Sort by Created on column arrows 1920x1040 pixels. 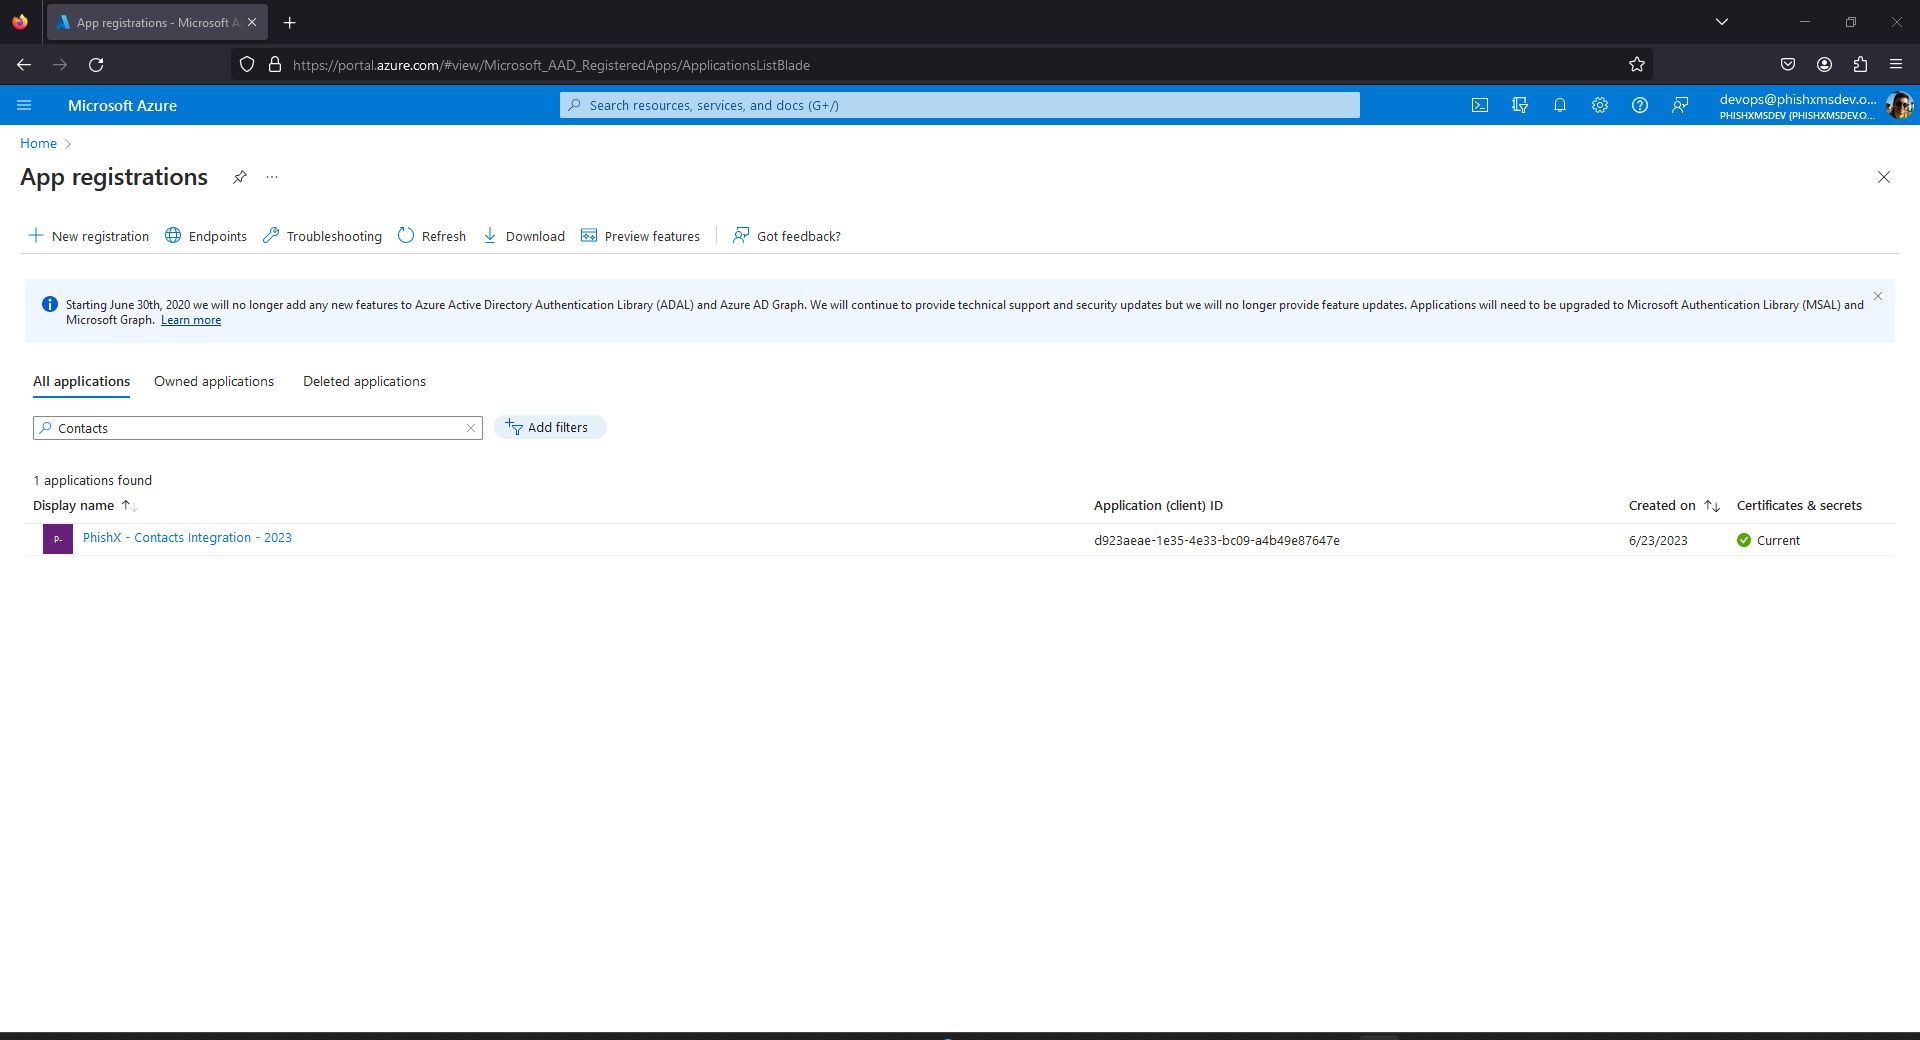(1712, 506)
